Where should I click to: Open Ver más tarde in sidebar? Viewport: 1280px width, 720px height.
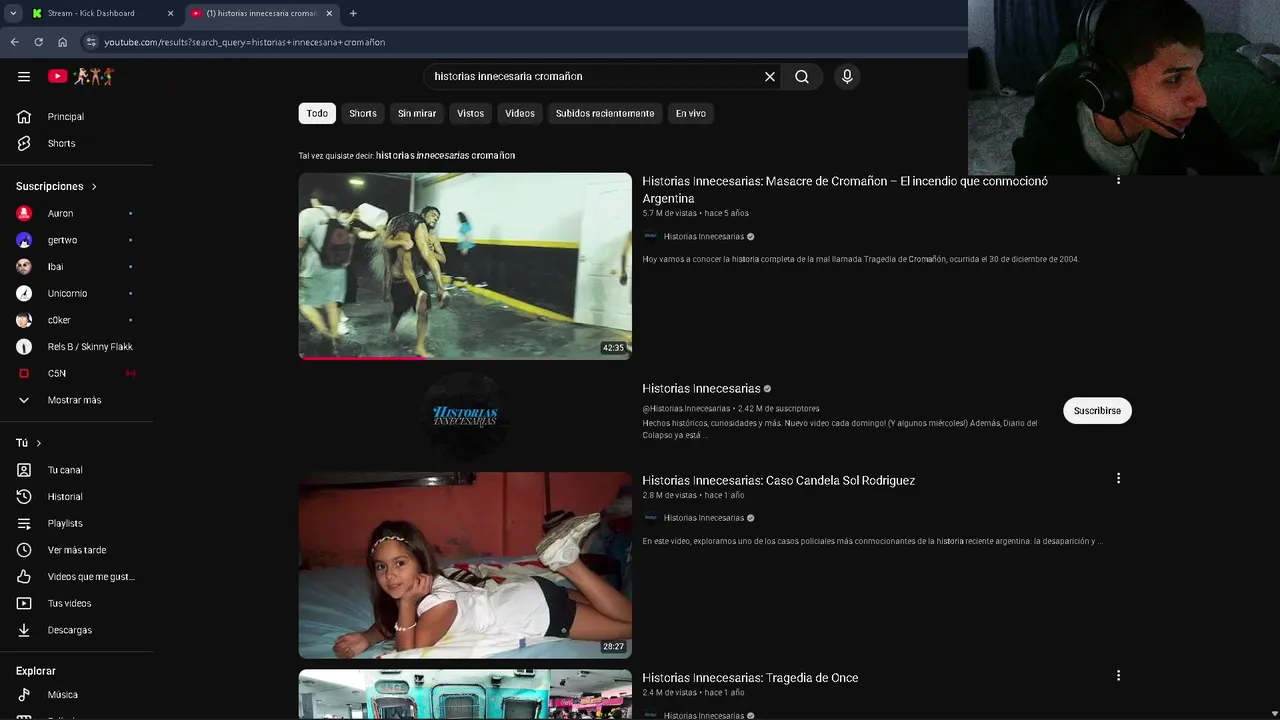click(x=77, y=550)
